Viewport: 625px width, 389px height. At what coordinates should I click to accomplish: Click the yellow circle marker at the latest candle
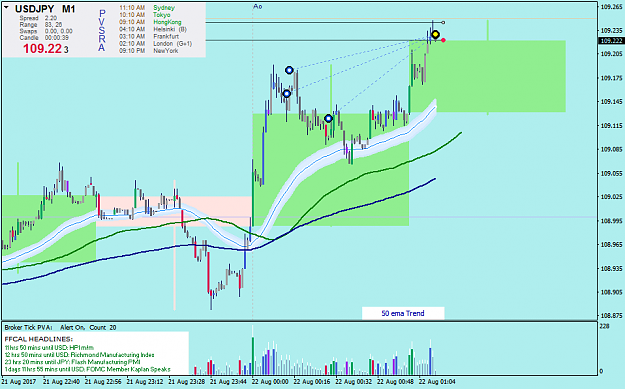click(x=435, y=35)
